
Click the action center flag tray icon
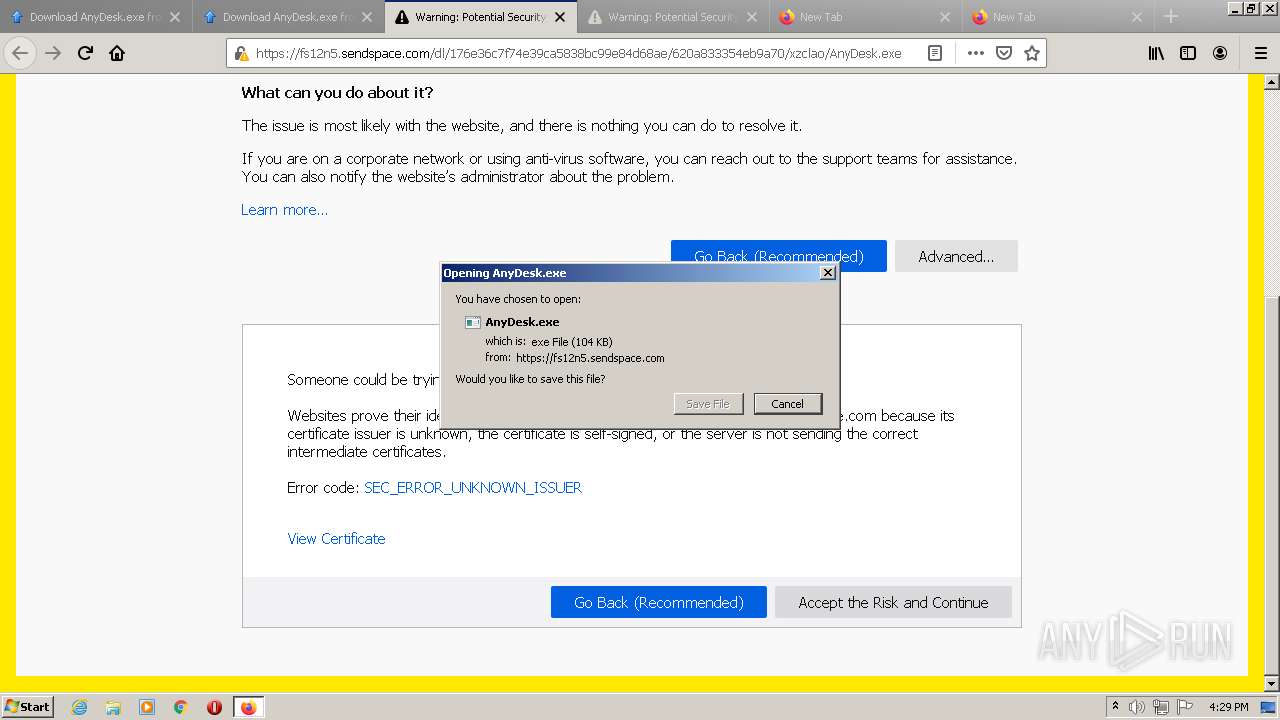1184,707
